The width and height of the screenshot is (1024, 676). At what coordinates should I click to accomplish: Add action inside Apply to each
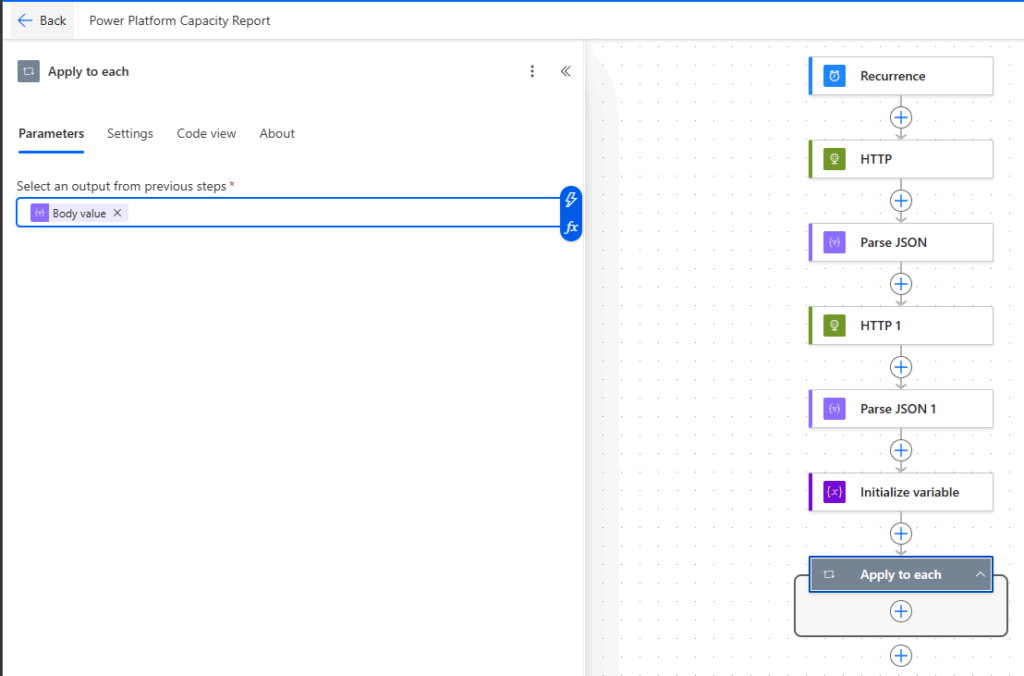901,611
